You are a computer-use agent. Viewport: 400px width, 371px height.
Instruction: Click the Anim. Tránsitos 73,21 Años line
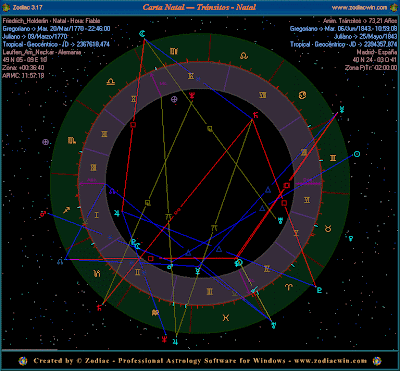(360, 20)
